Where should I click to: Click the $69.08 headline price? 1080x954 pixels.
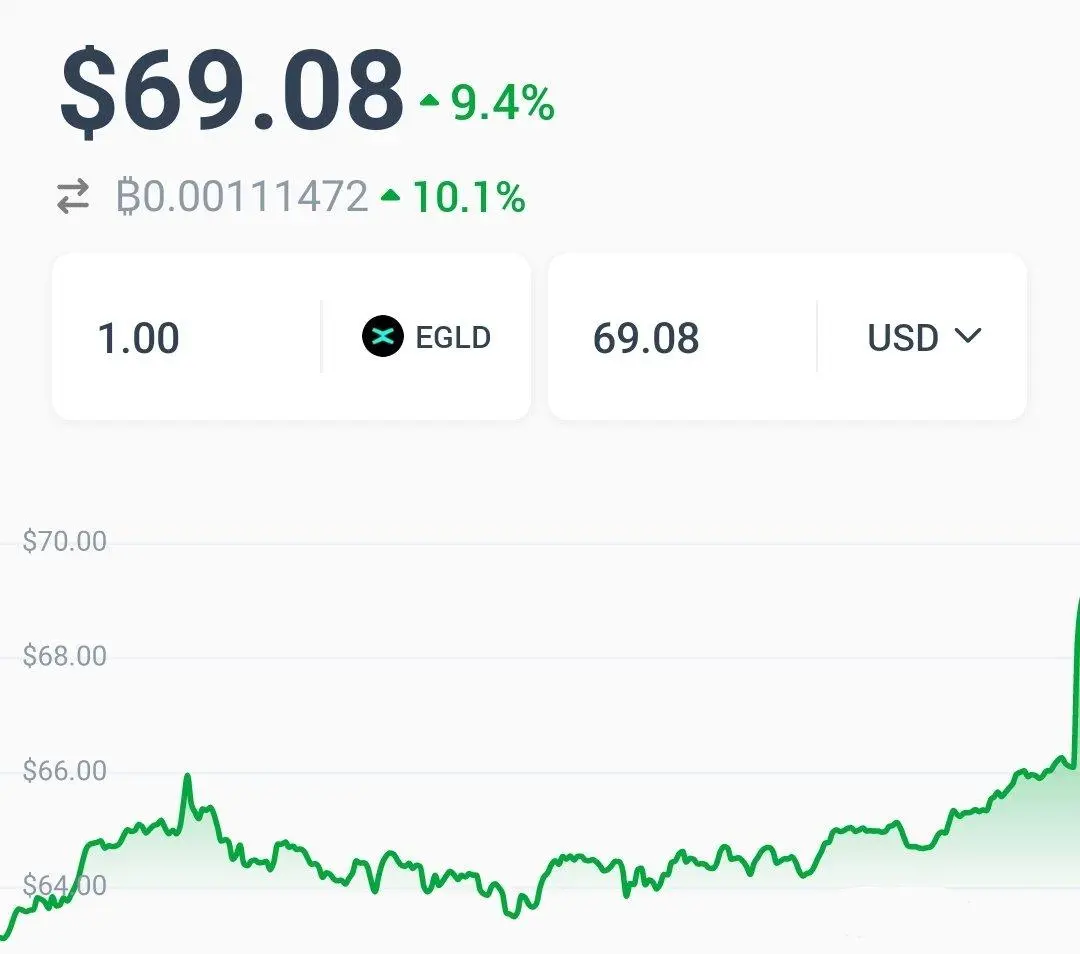click(233, 92)
